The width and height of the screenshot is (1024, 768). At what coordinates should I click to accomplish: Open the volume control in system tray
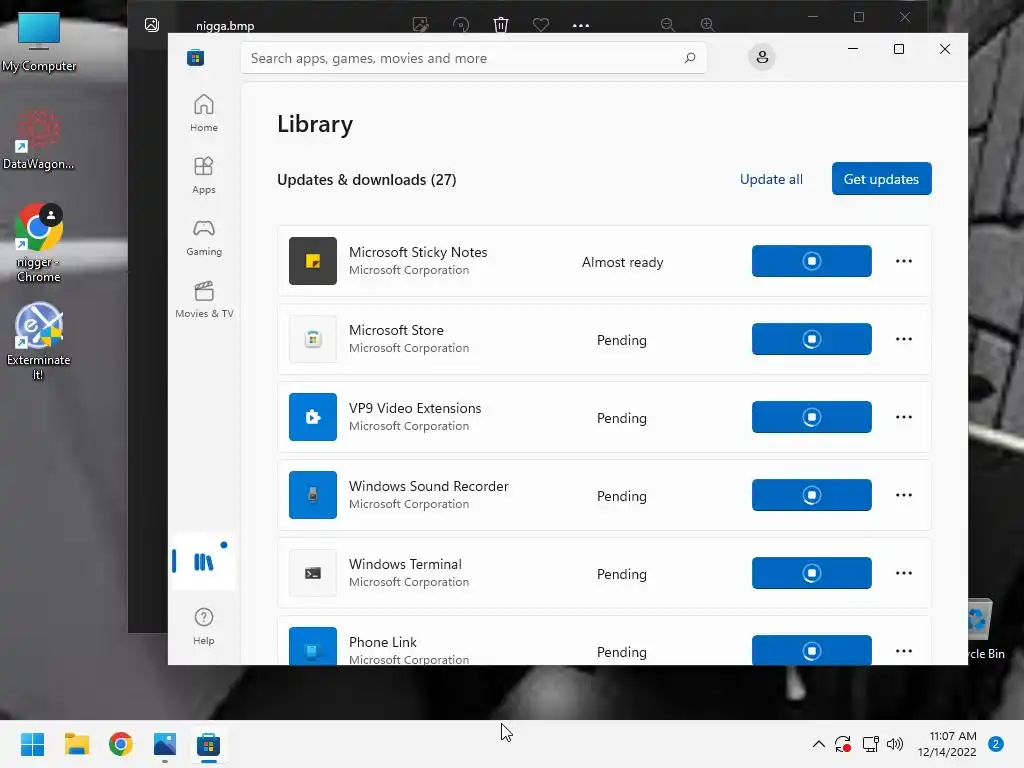click(x=895, y=744)
